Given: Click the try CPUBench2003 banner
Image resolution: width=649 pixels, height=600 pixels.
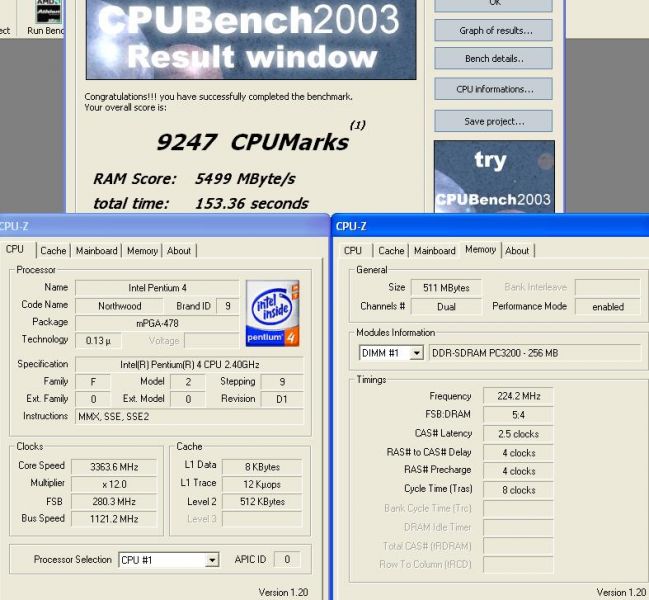Looking at the screenshot, I should [x=494, y=177].
